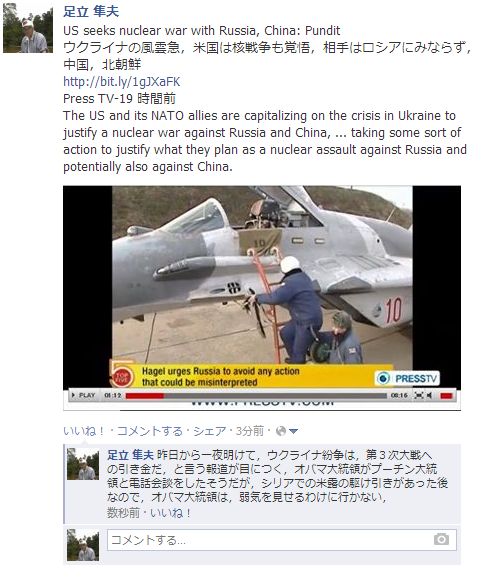The image size is (484, 583).
Task: Click camera icon in comment box
Action: [441, 539]
